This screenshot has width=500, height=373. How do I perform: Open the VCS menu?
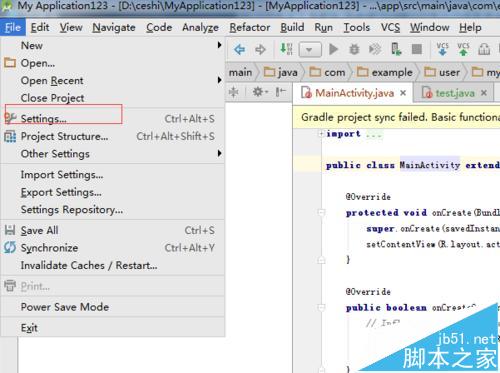pos(390,27)
